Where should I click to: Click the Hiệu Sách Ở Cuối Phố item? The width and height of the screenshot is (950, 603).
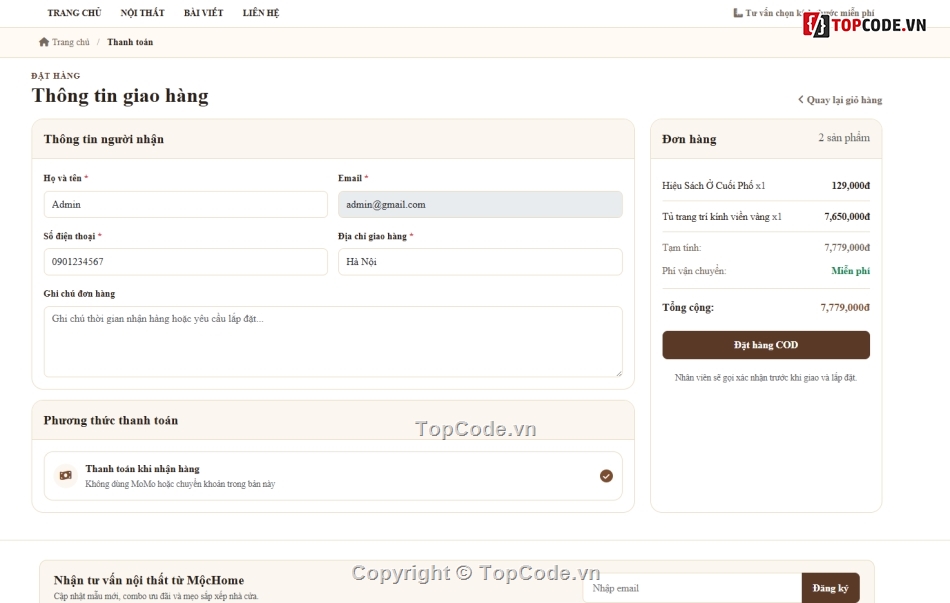(713, 185)
